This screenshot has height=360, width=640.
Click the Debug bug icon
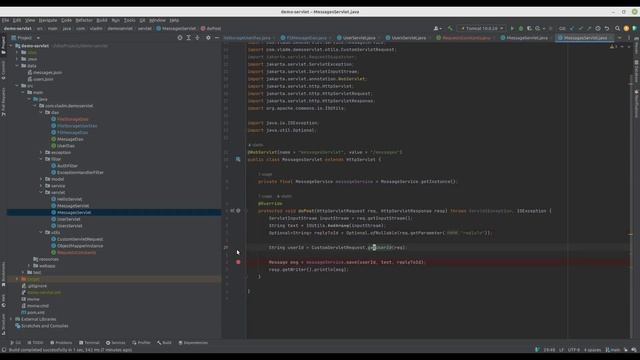coord(521,29)
